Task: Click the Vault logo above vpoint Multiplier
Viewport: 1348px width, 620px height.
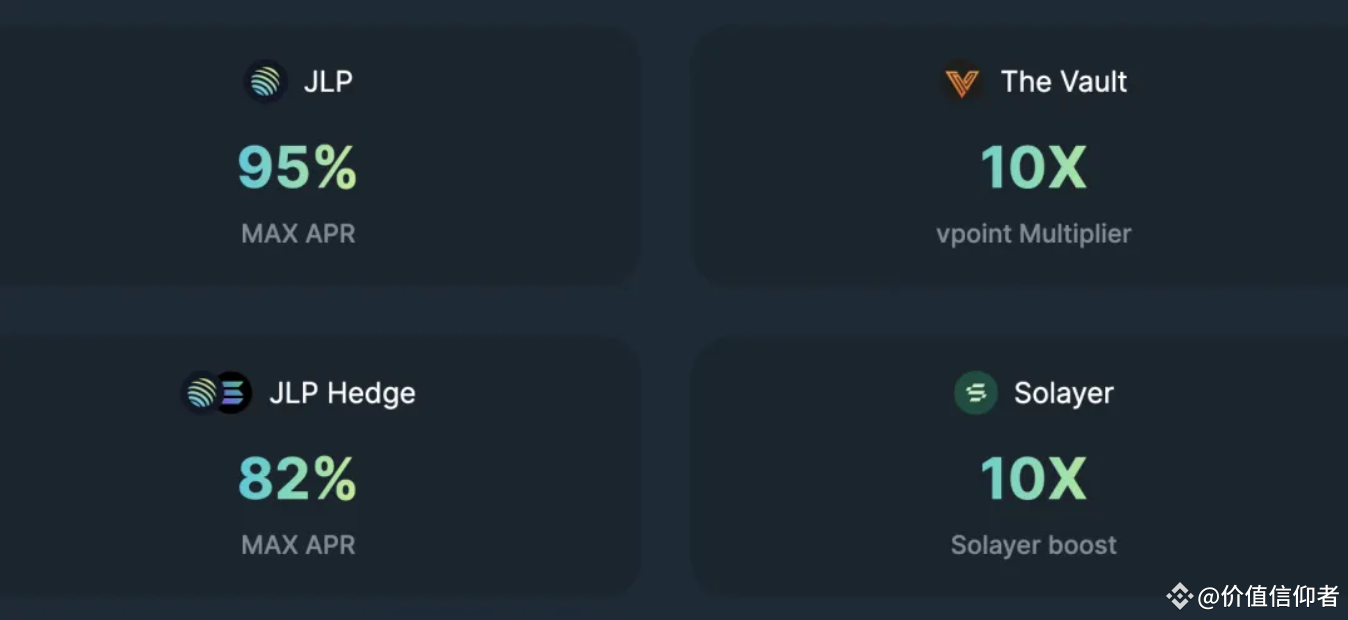Action: [962, 81]
